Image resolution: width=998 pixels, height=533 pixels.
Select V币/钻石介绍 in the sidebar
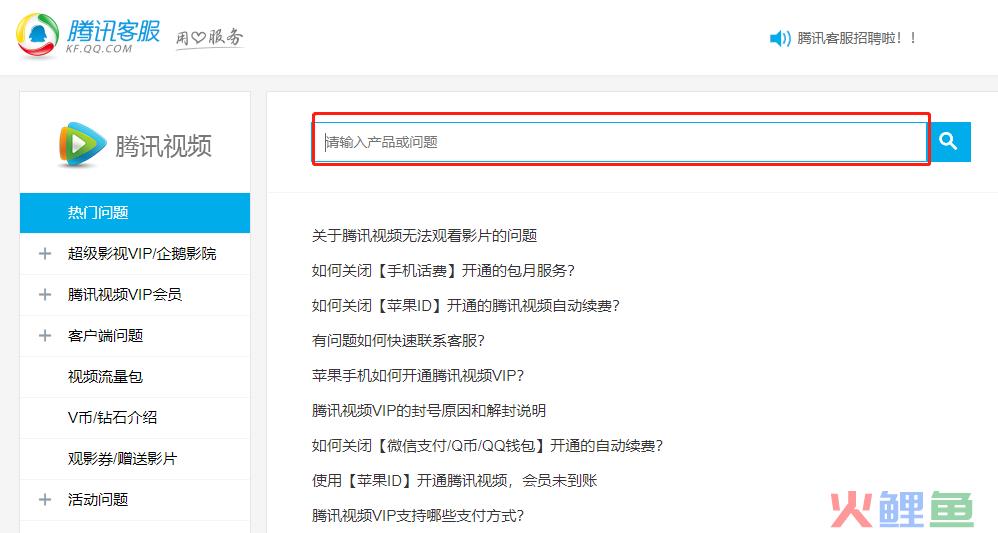113,418
